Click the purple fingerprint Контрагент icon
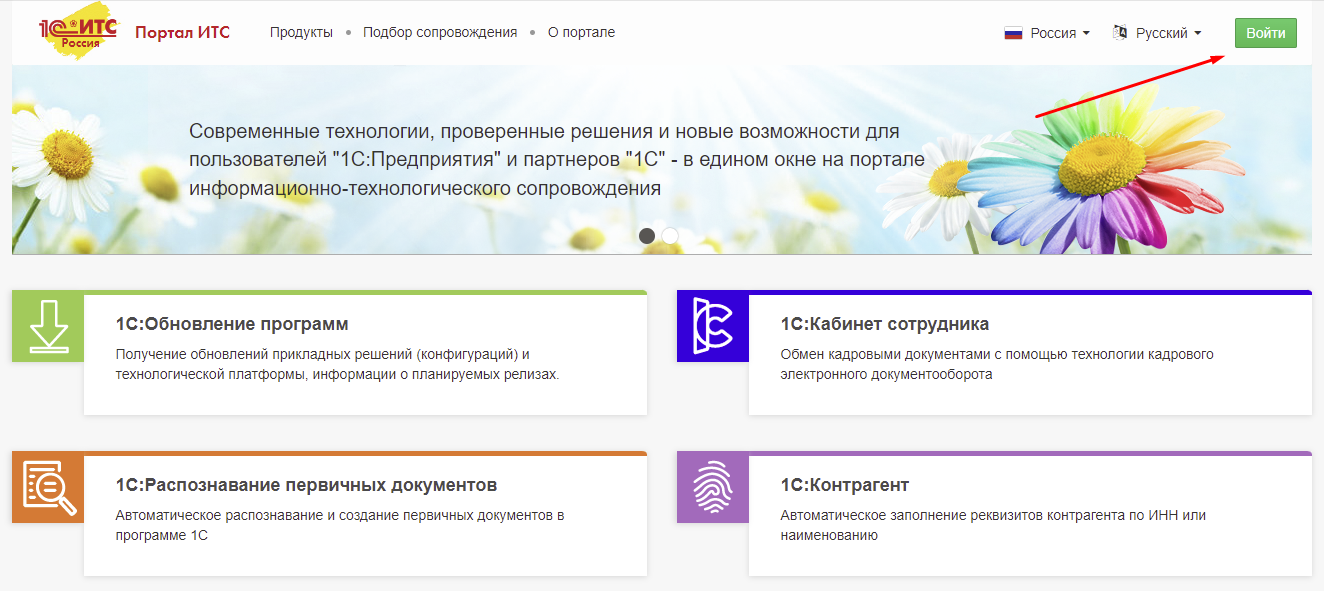This screenshot has height=591, width=1324. [712, 488]
